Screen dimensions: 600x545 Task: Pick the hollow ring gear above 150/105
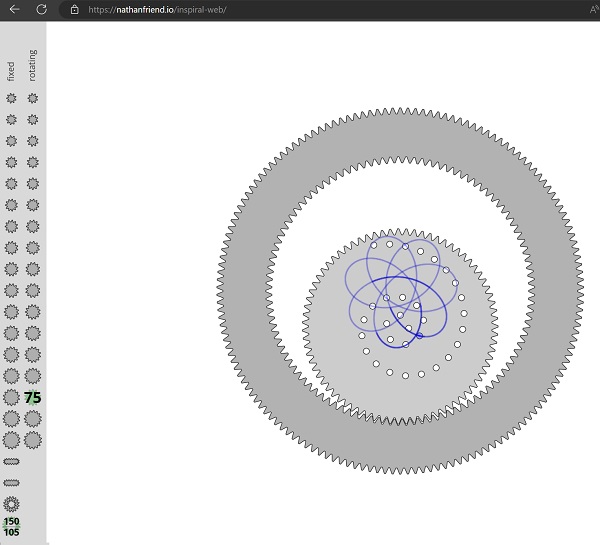(11, 504)
